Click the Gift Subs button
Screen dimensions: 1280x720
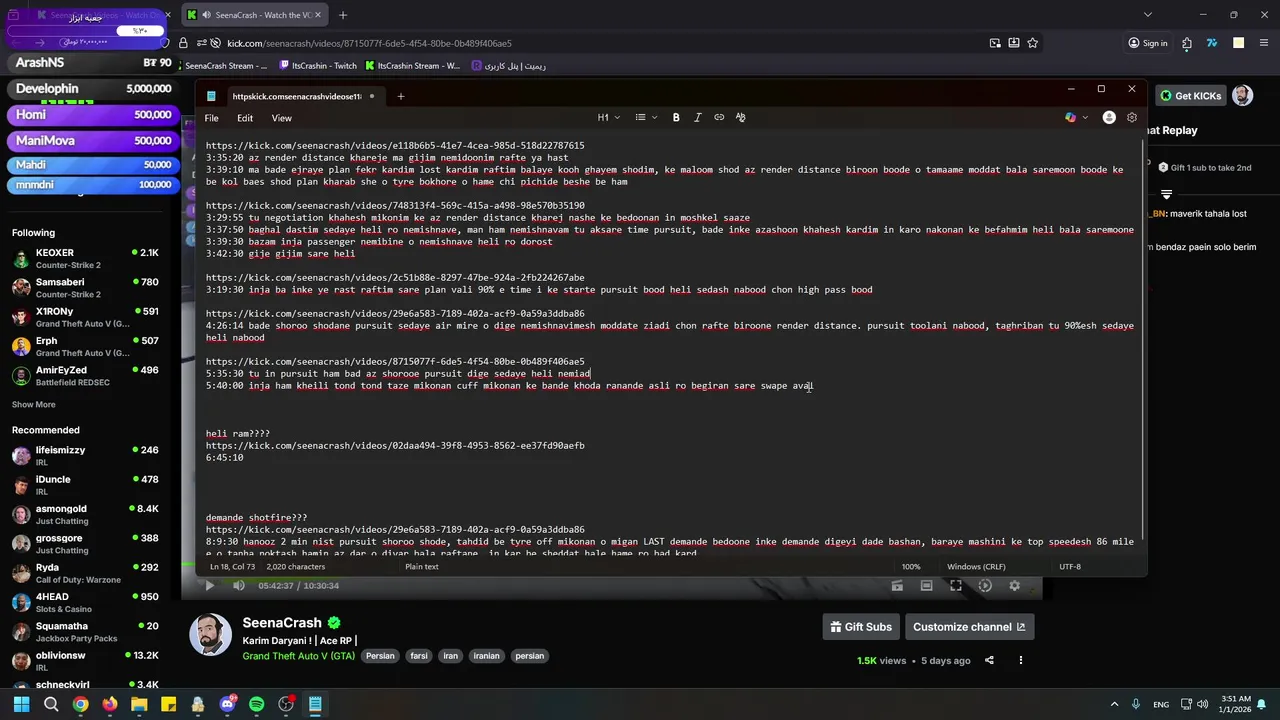click(861, 627)
